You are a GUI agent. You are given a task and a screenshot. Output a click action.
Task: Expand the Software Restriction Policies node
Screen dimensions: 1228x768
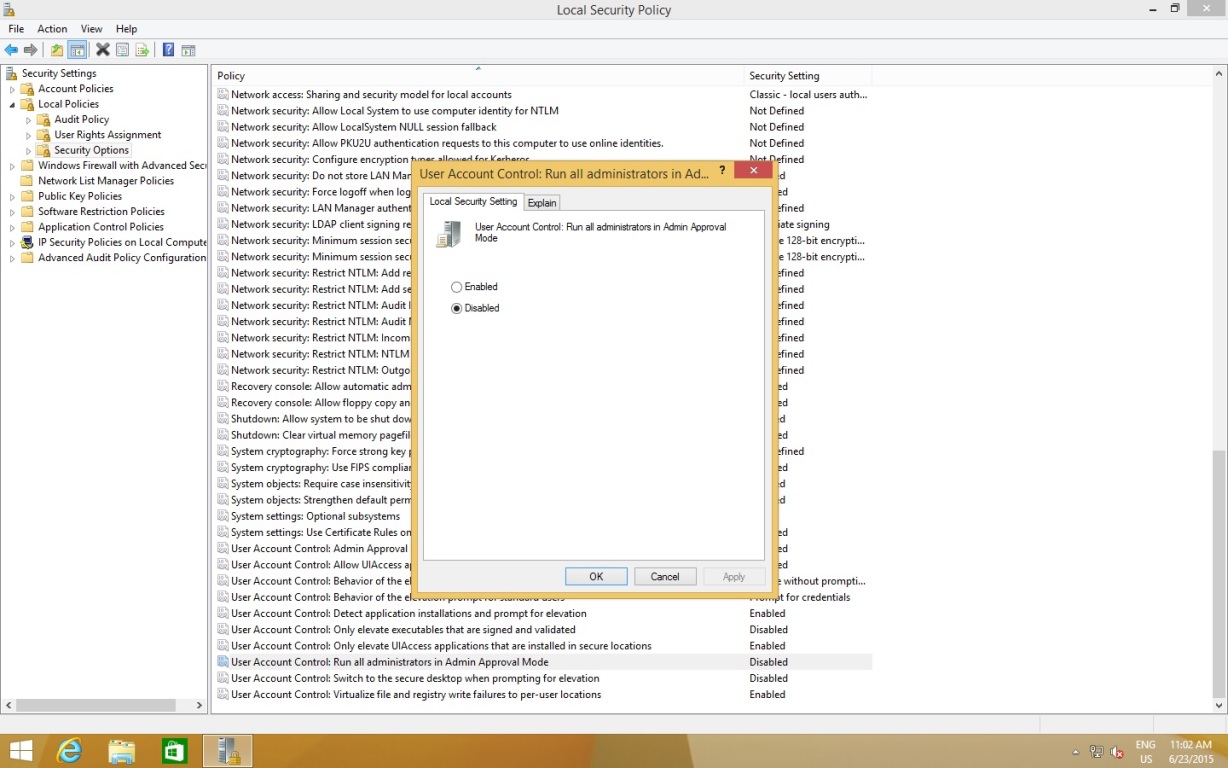tap(12, 212)
